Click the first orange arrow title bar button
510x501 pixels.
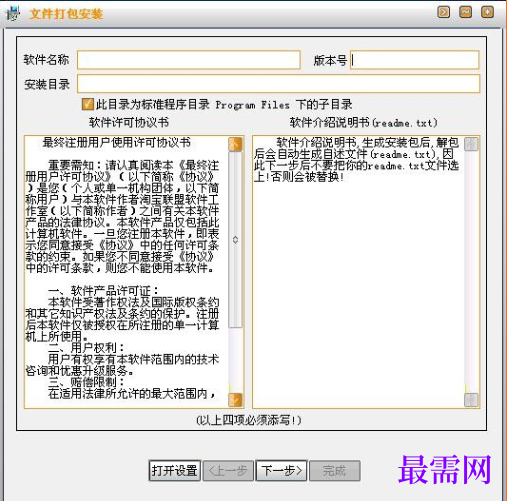(443, 12)
